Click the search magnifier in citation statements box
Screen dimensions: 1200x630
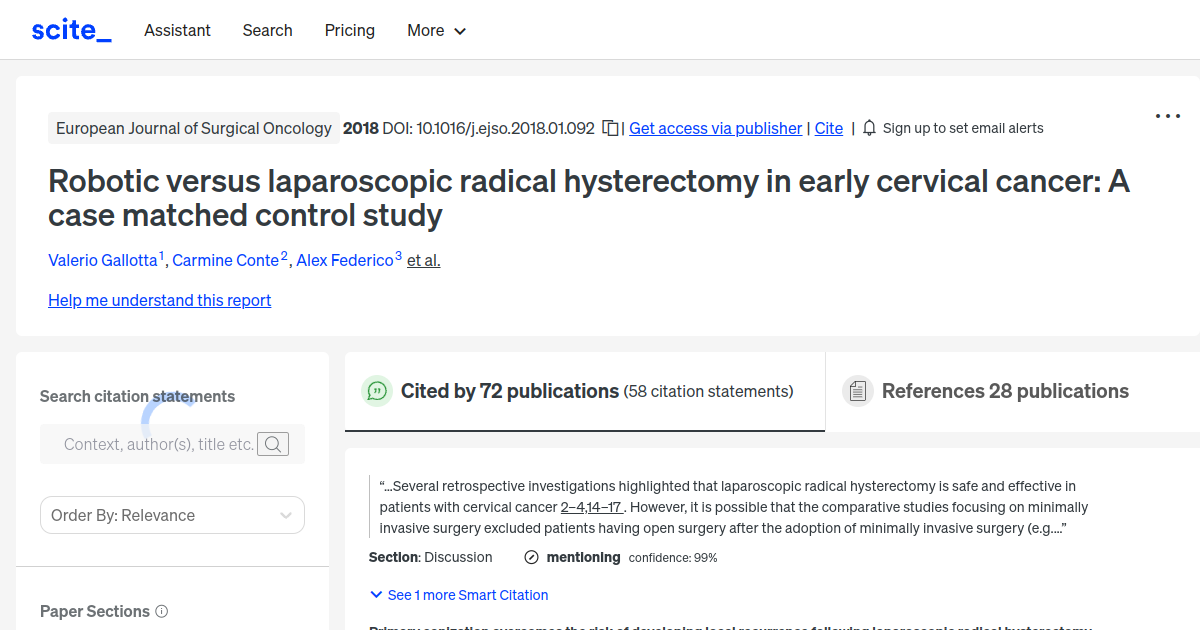272,443
